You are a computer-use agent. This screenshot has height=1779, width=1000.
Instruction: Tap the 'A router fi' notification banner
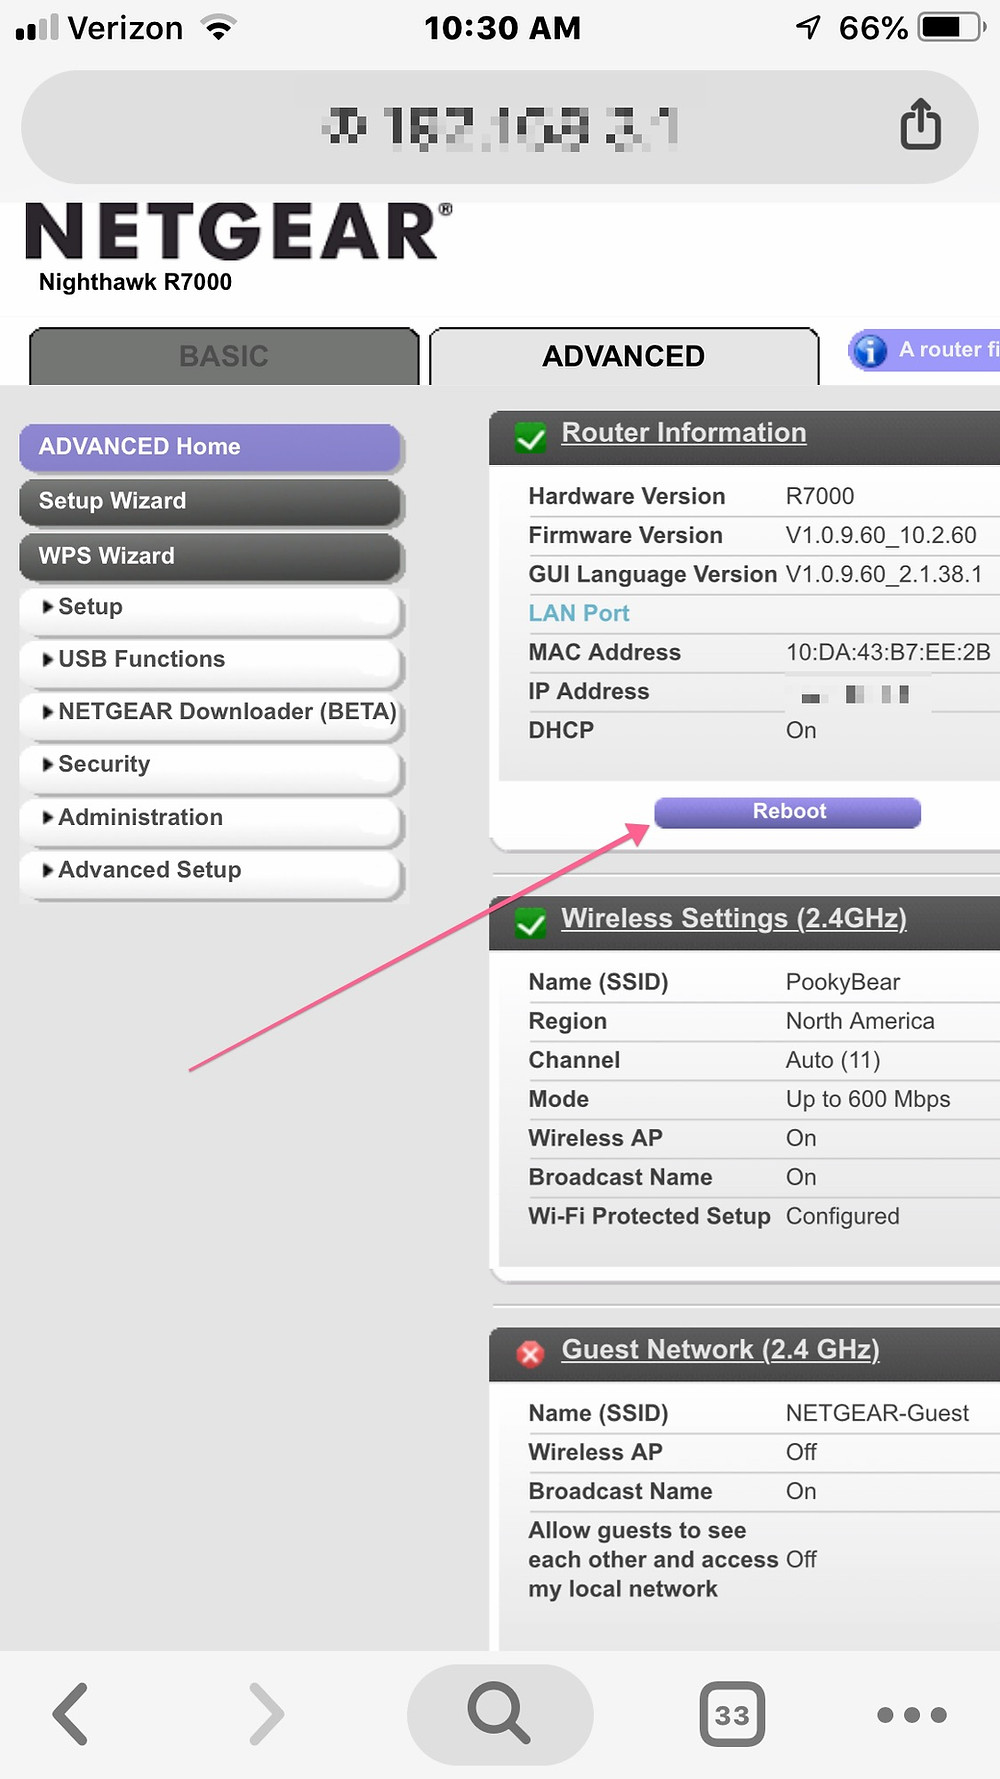pos(924,350)
